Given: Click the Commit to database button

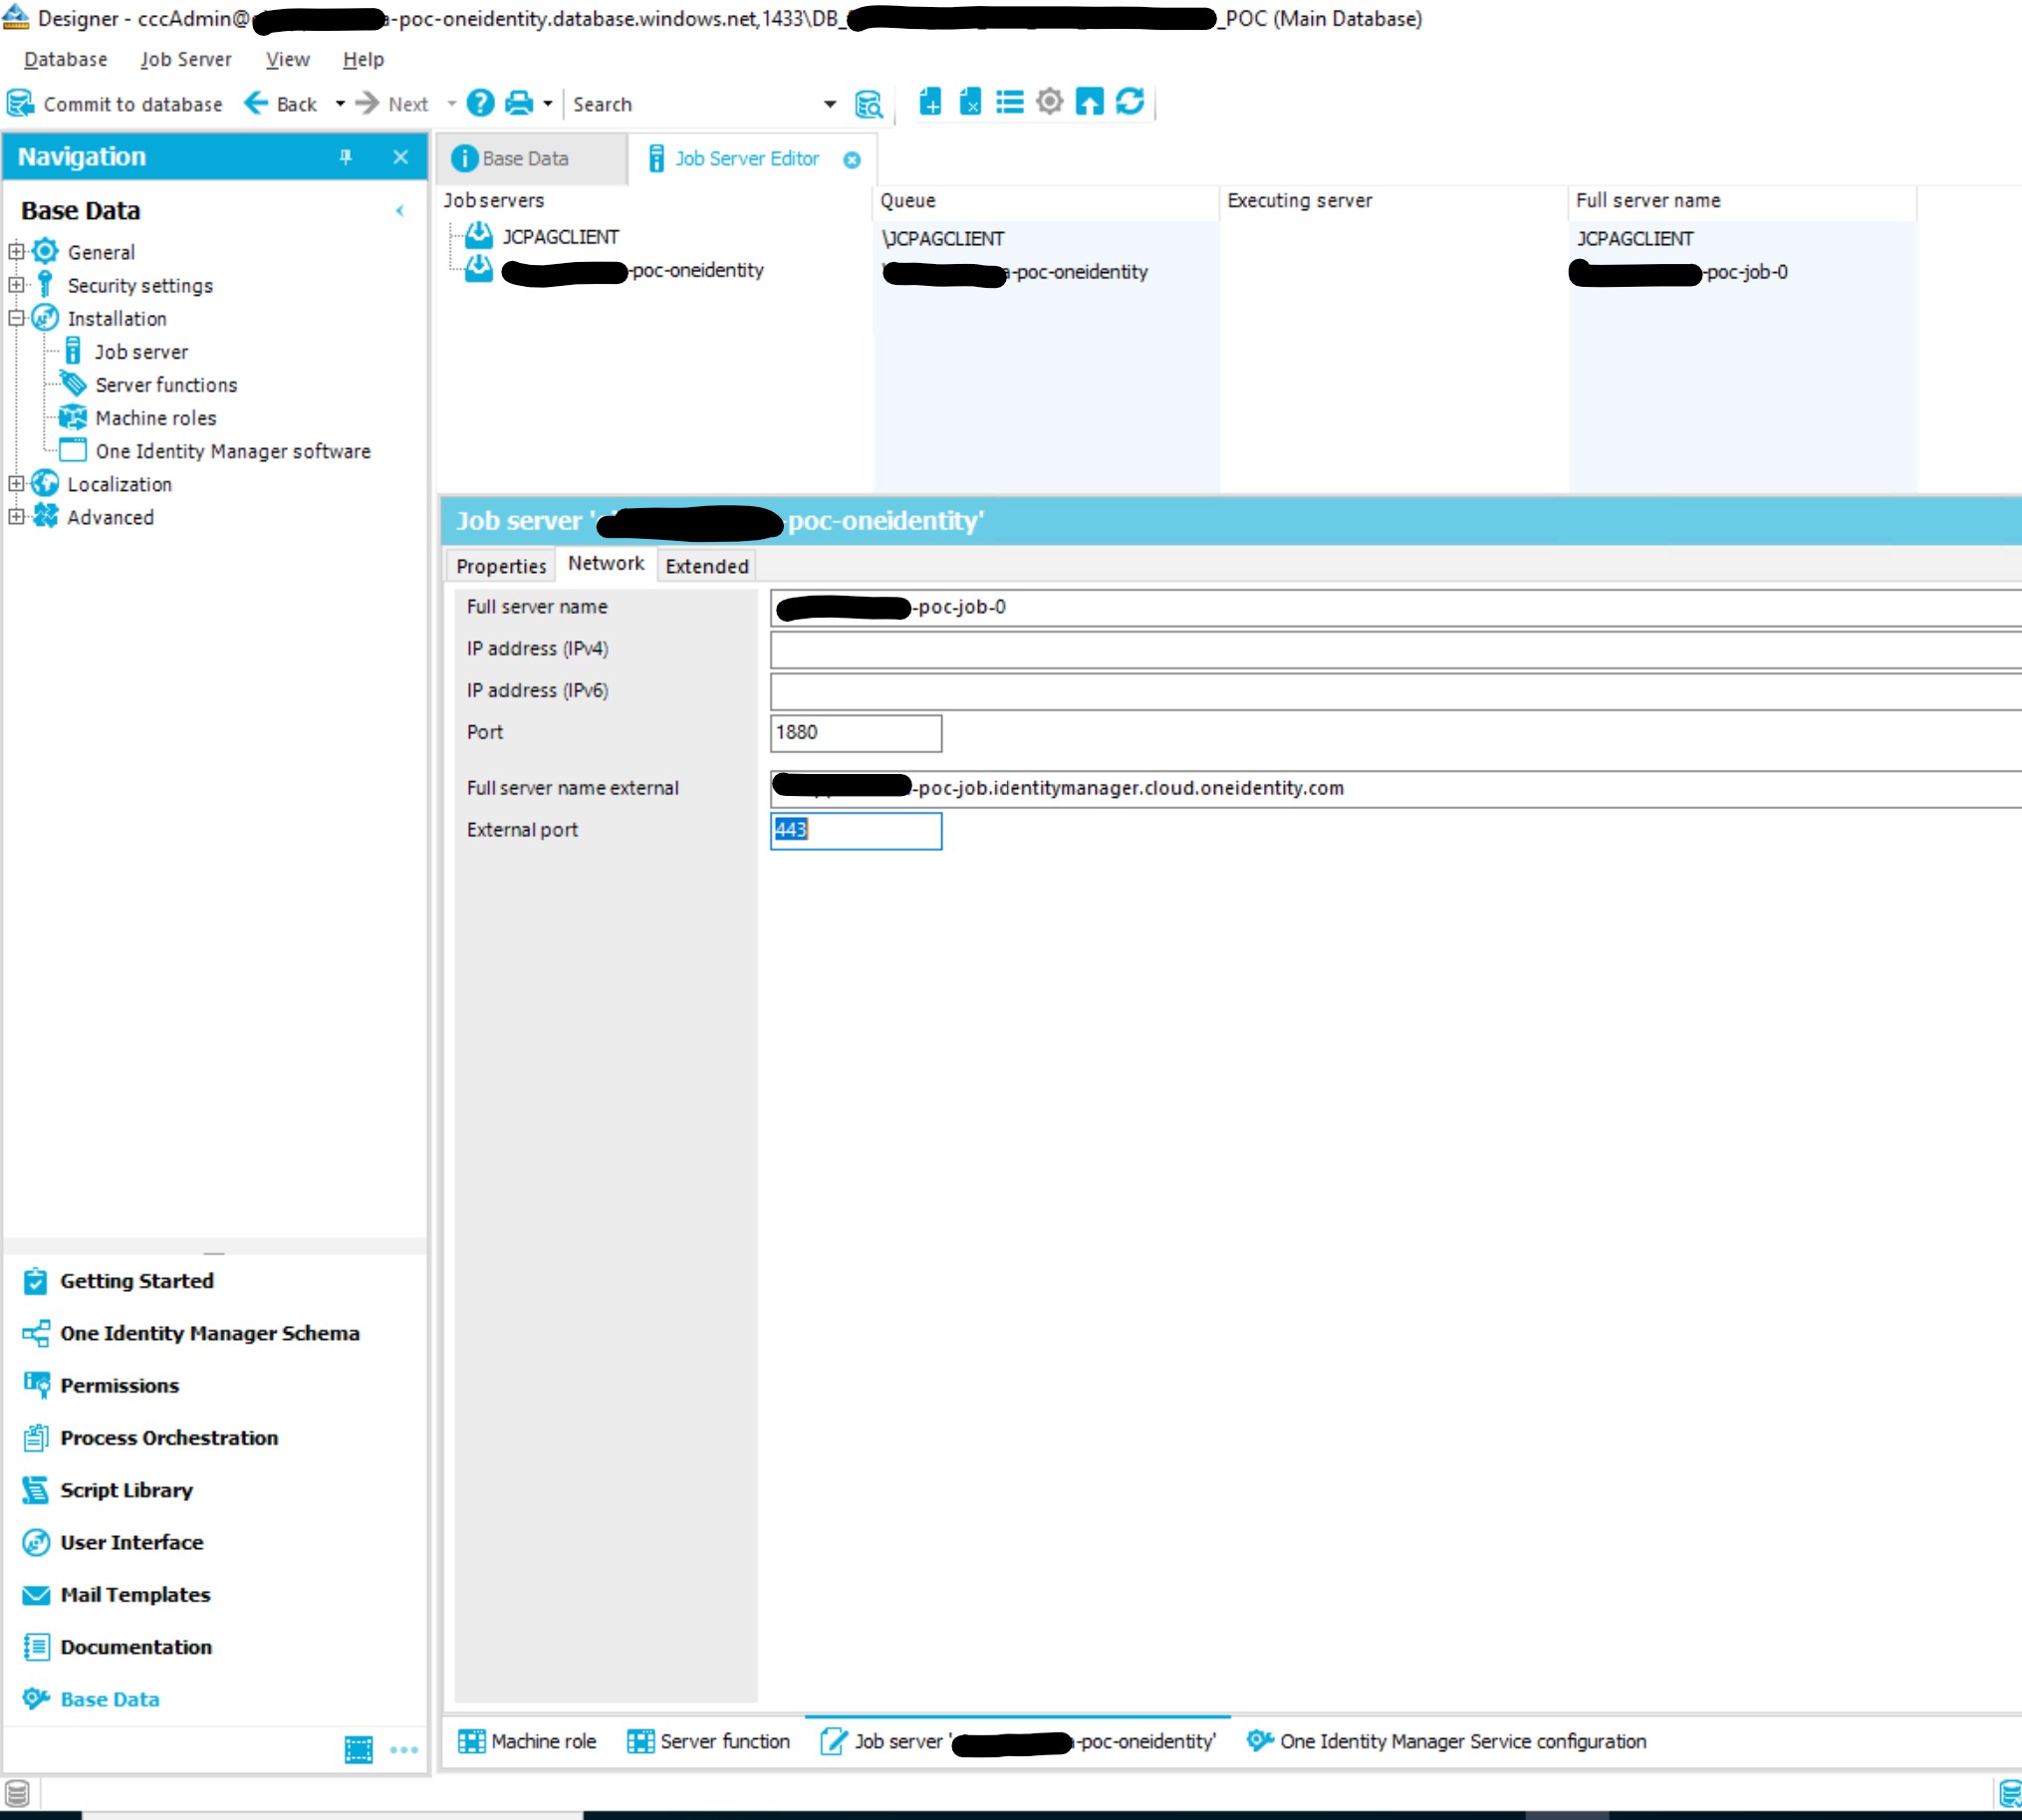Looking at the screenshot, I should point(115,104).
